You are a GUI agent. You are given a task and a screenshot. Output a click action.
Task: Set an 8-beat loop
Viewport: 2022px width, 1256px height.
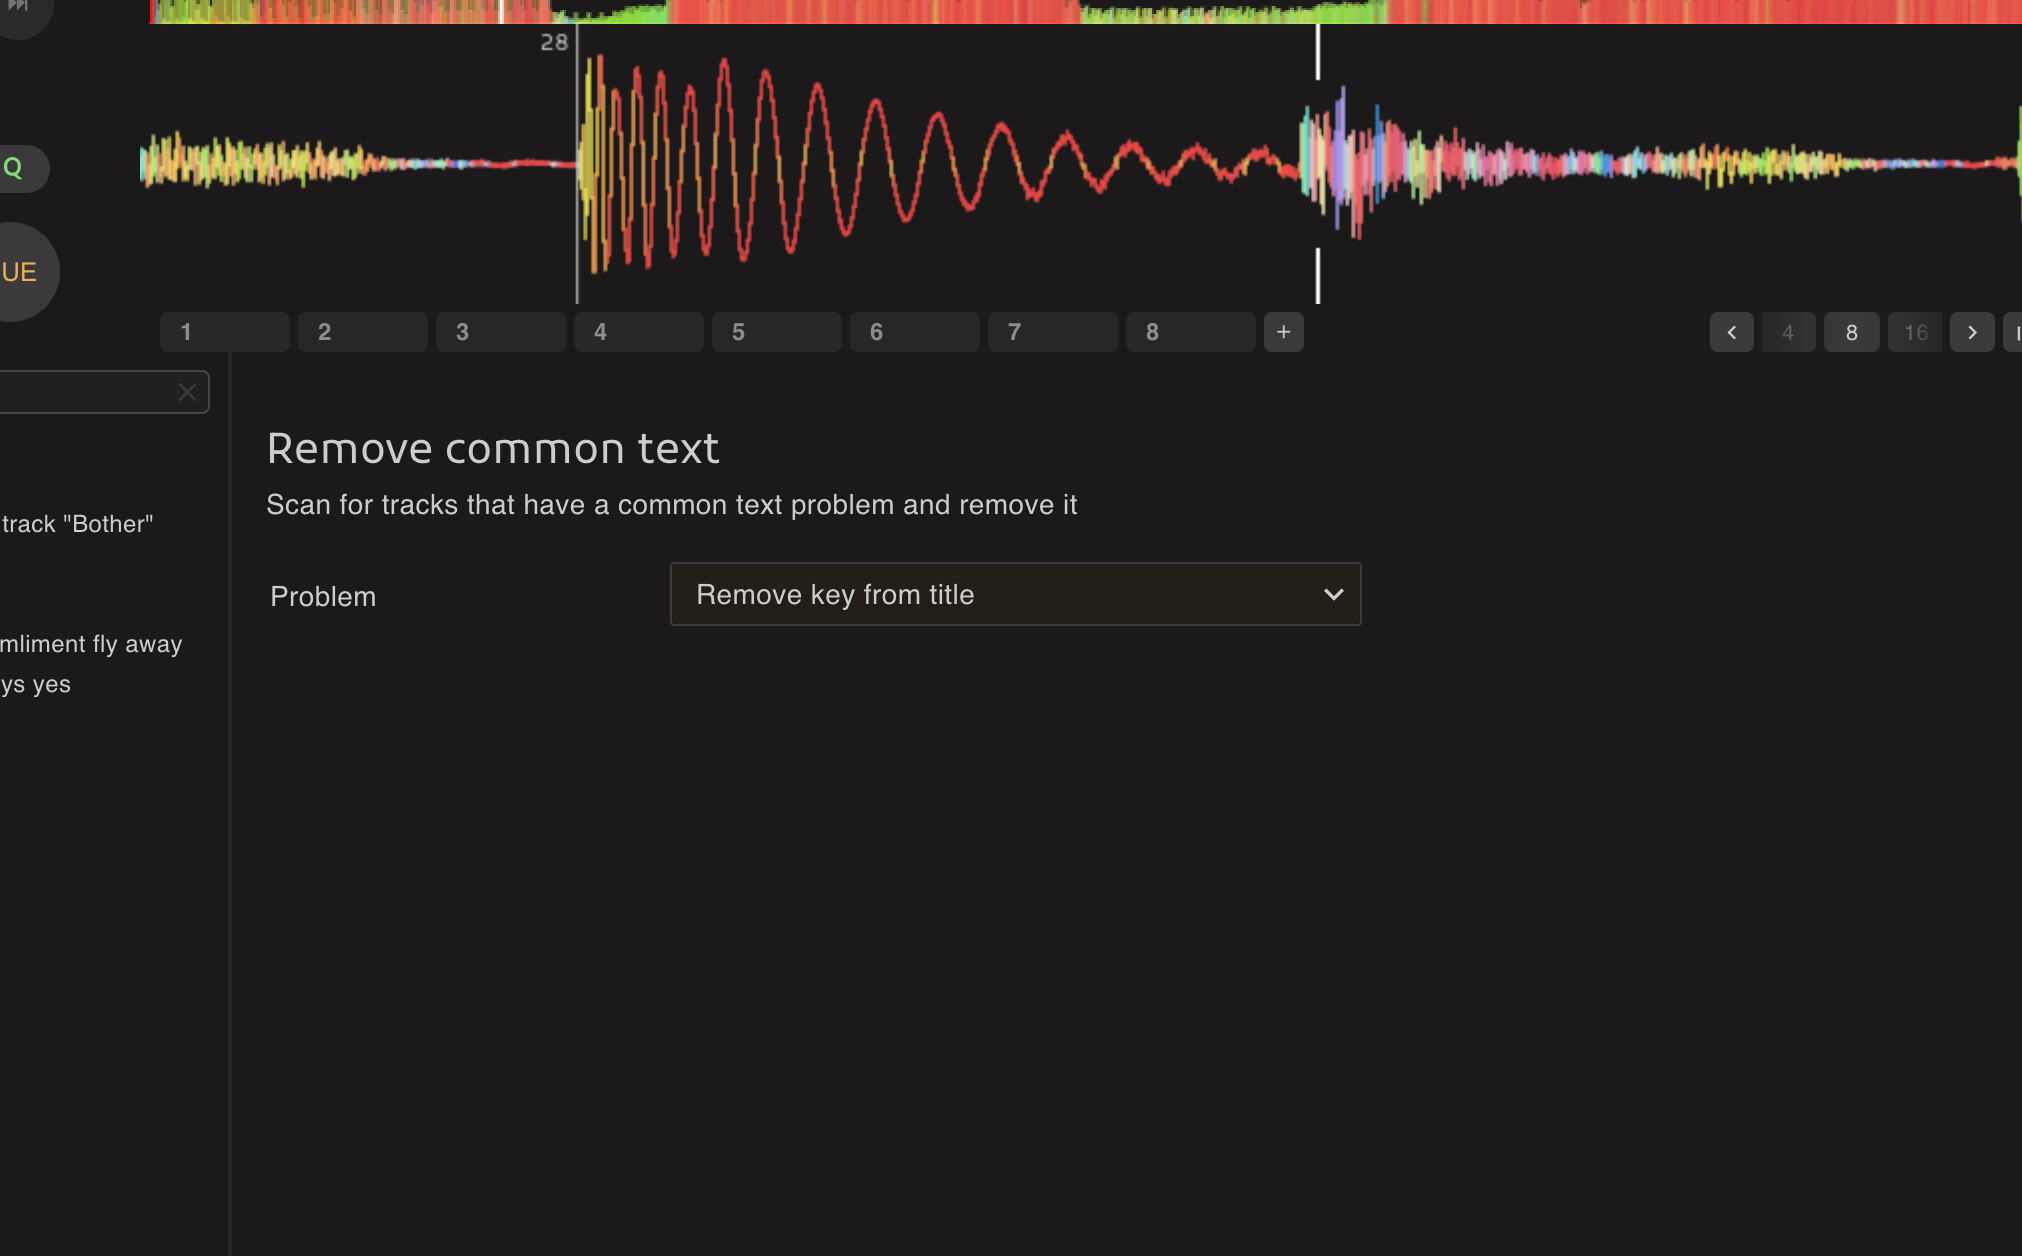click(1851, 332)
